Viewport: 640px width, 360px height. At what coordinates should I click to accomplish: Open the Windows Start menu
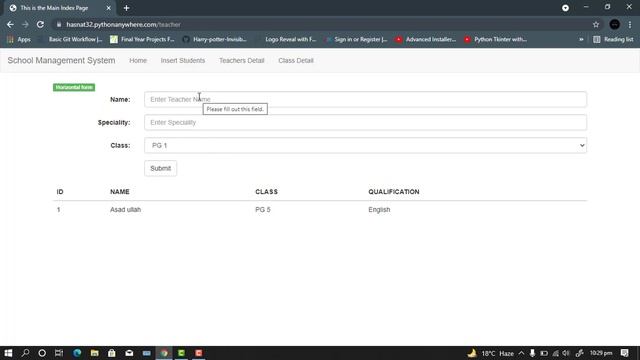(8, 353)
